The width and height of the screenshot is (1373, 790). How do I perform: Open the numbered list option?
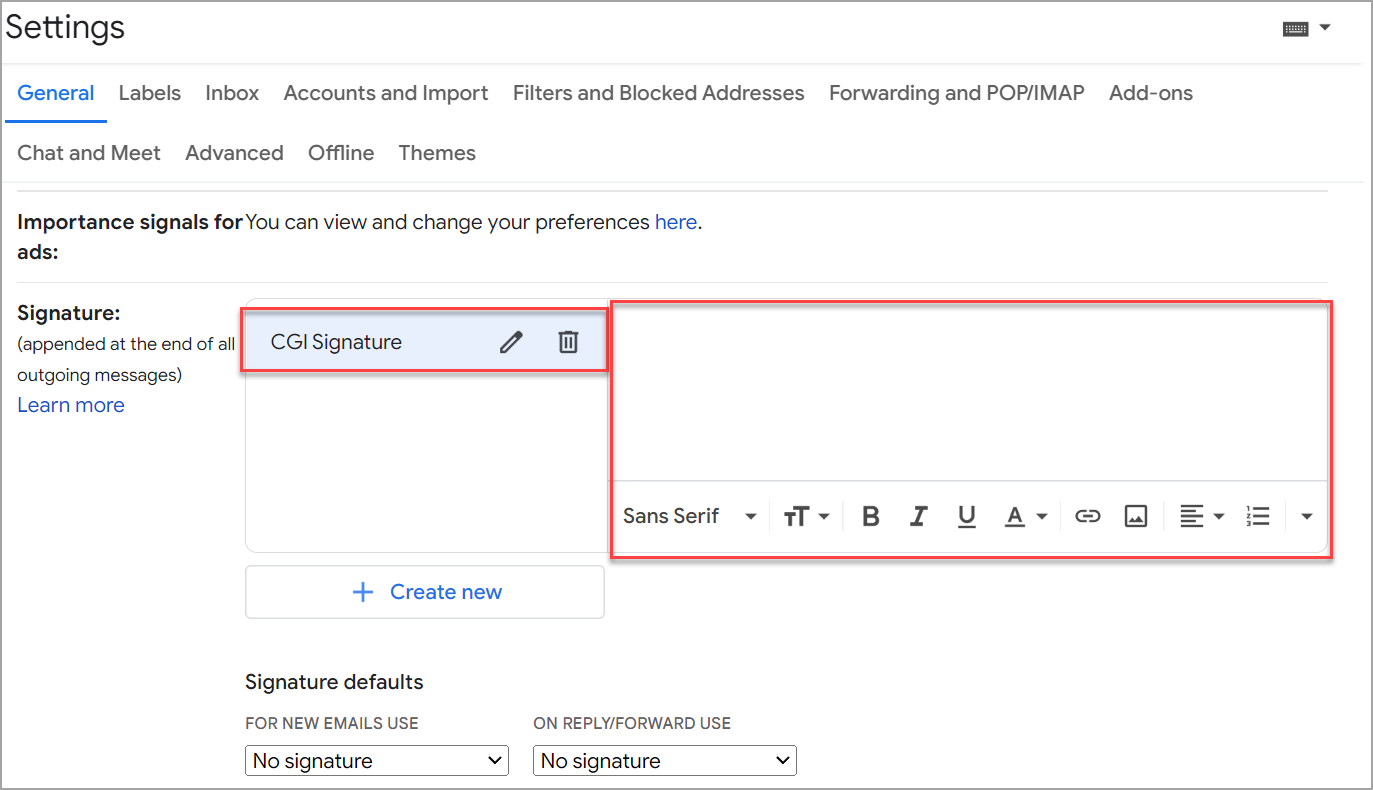[x=1257, y=516]
